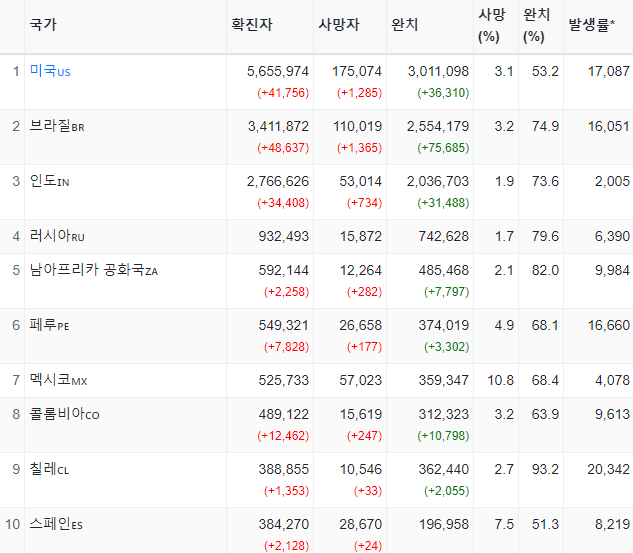This screenshot has height=553, width=633.
Task: Click India incidence rate 2,005
Action: [612, 181]
